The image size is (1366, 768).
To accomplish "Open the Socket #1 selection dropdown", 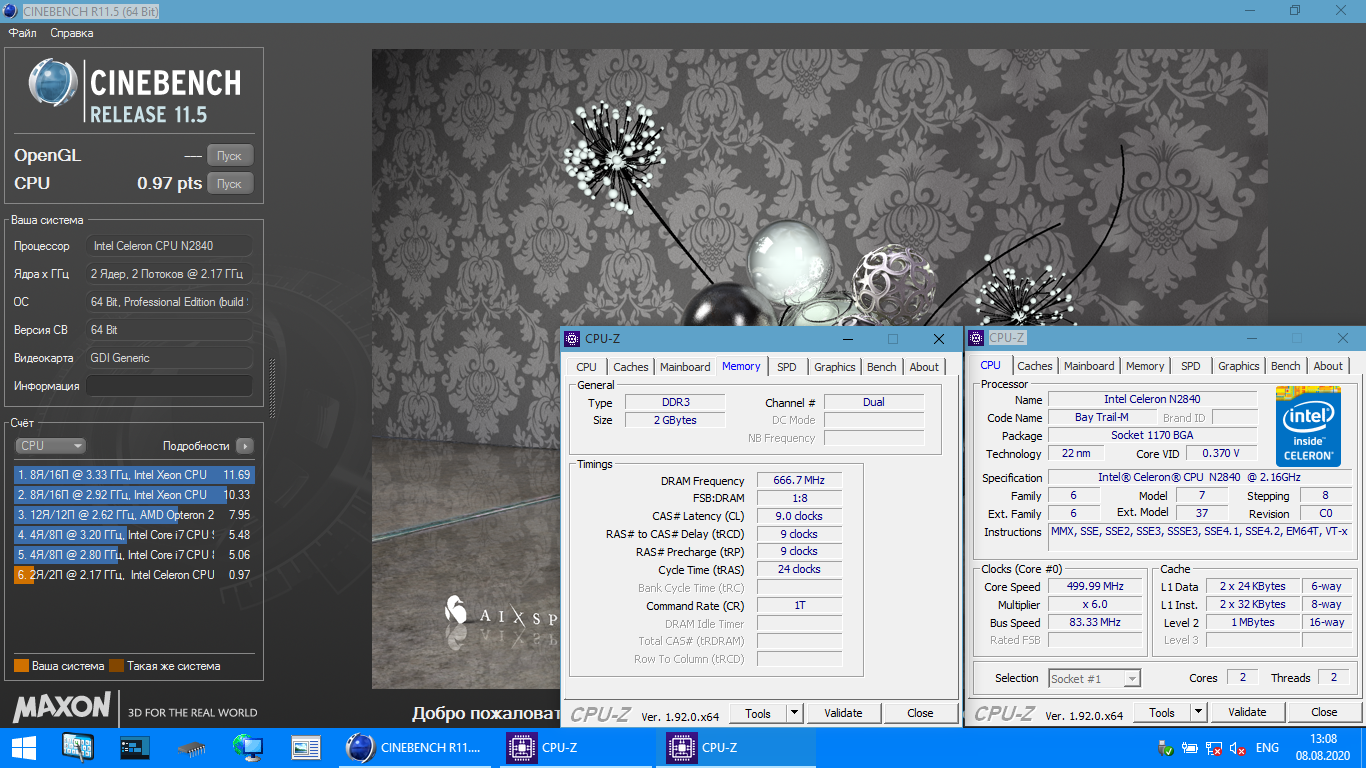I will (1094, 678).
